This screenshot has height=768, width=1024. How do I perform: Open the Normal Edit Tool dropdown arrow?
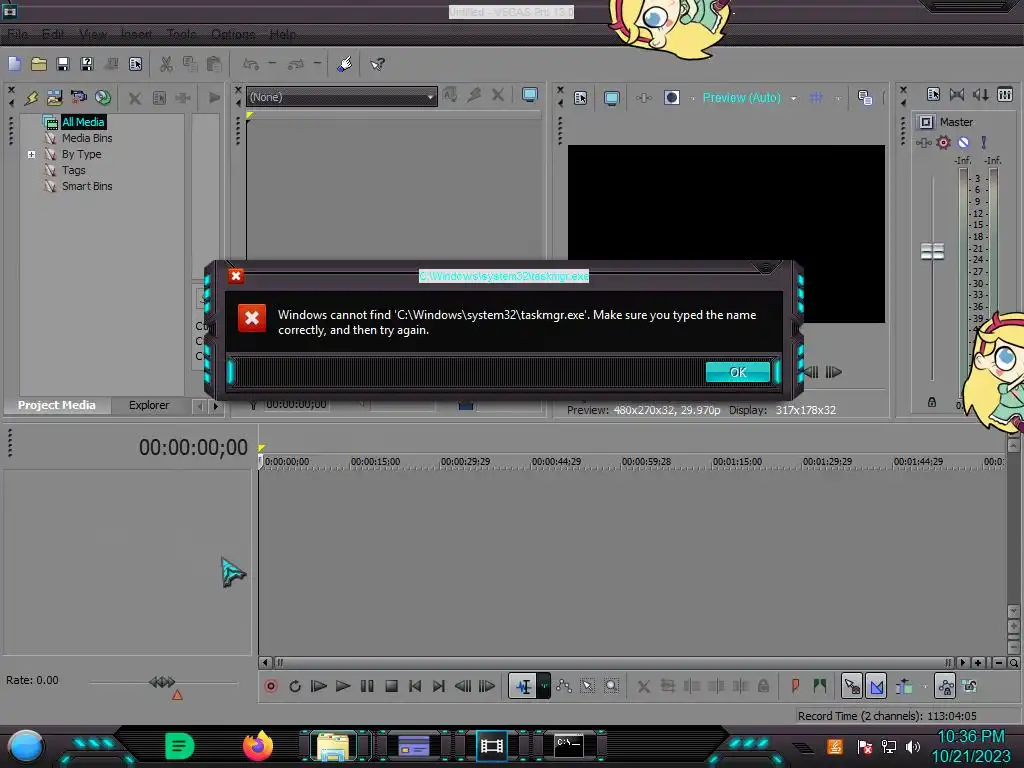click(x=544, y=686)
